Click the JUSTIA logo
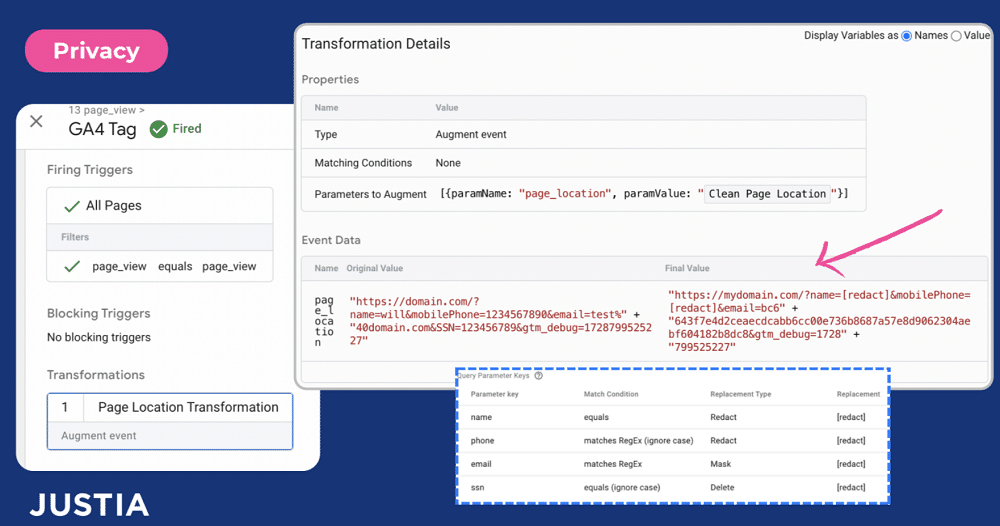The height and width of the screenshot is (526, 1000). pyautogui.click(x=89, y=504)
